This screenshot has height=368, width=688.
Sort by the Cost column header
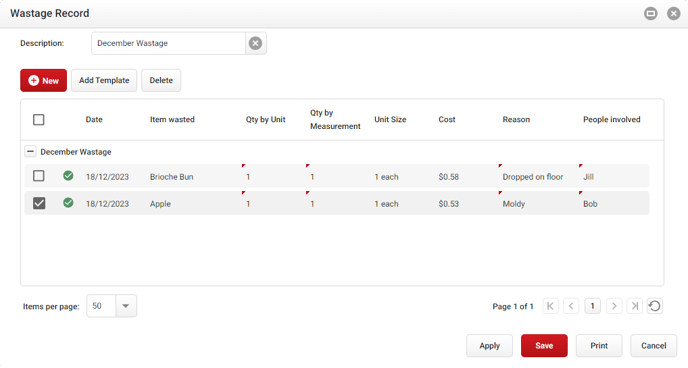tap(447, 119)
